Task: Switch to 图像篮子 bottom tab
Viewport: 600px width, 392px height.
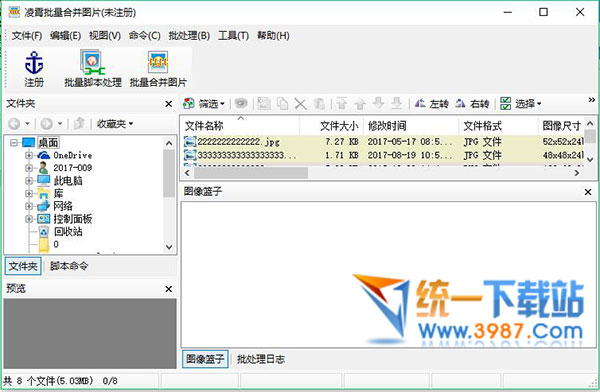Action: click(x=205, y=359)
